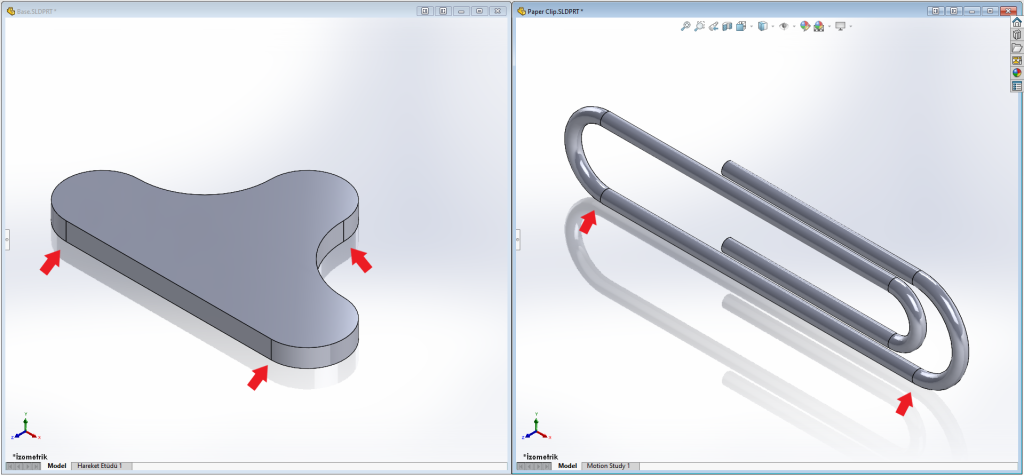Open the SolidWorks Resources home tab
The height and width of the screenshot is (476, 1024).
pyautogui.click(x=1017, y=22)
